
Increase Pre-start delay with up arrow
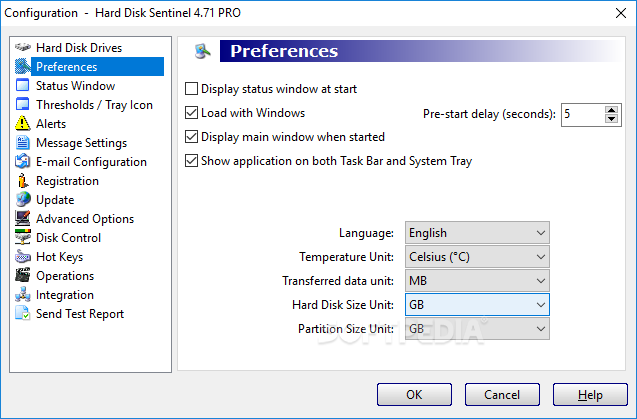611,110
